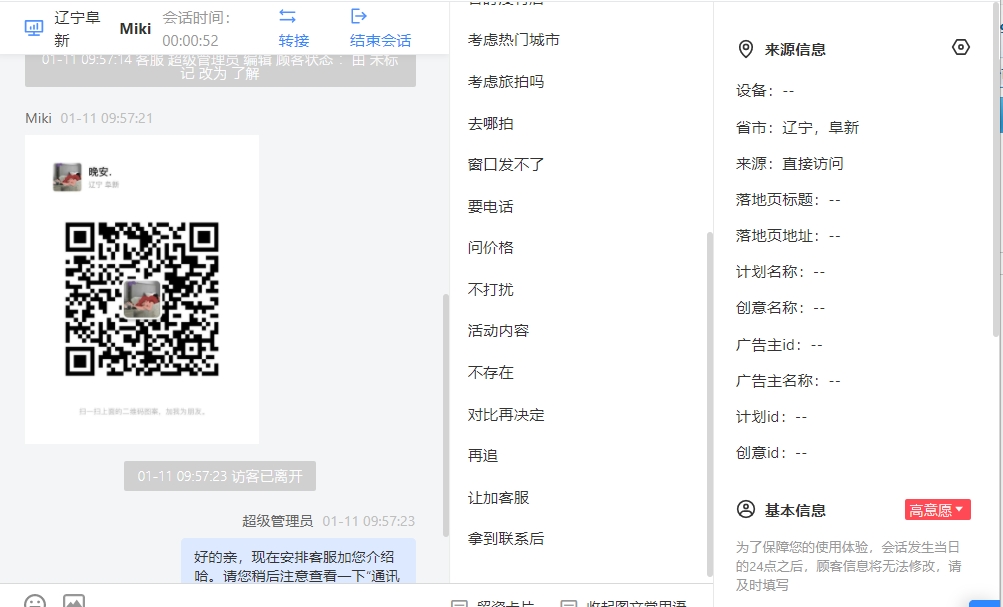
Task: Click the 设备 field row
Action: pyautogui.click(x=765, y=91)
